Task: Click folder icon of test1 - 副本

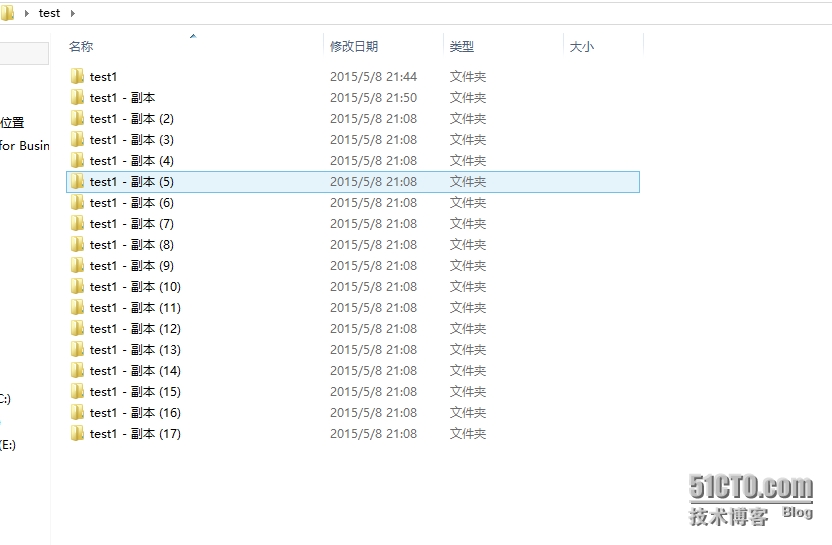Action: click(x=77, y=98)
